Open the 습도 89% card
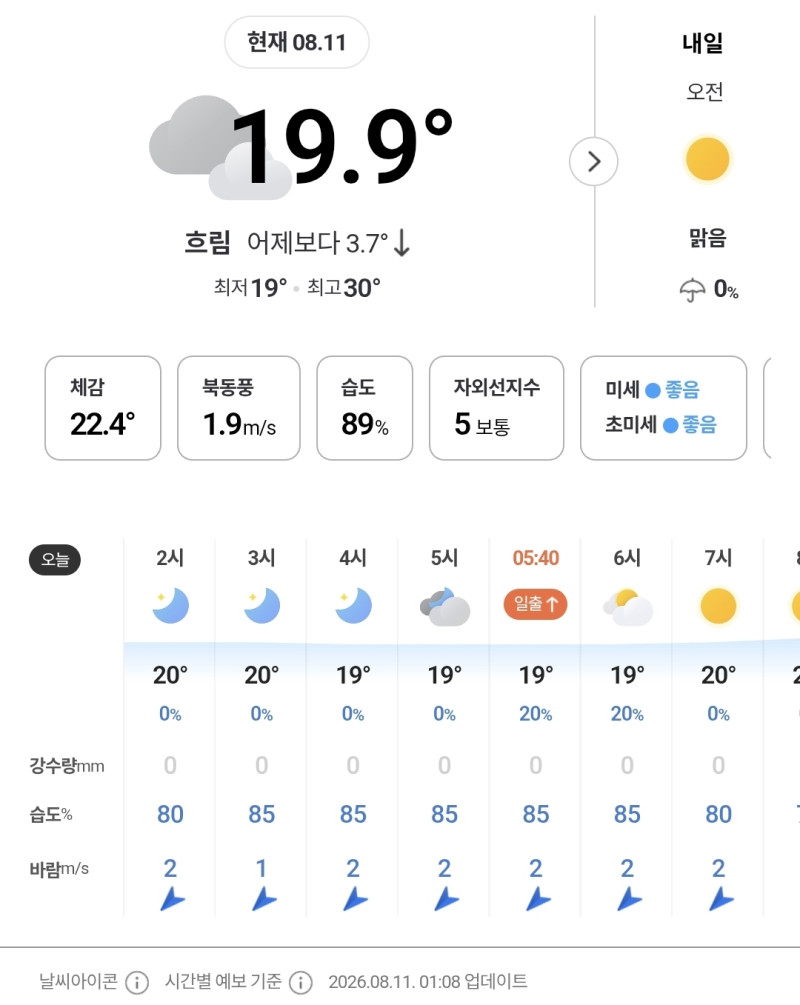This screenshot has width=800, height=1005. pyautogui.click(x=365, y=408)
